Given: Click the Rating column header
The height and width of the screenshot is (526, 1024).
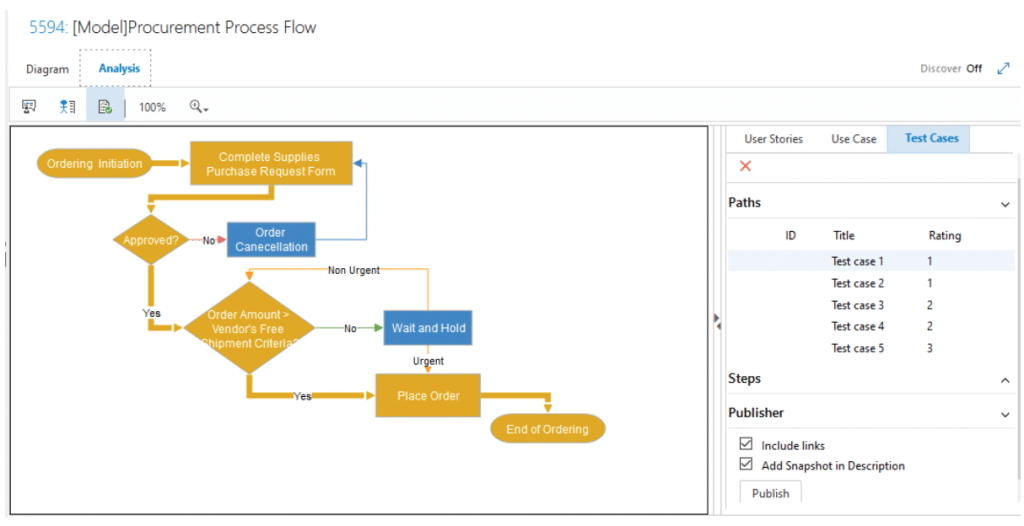Looking at the screenshot, I should [944, 235].
